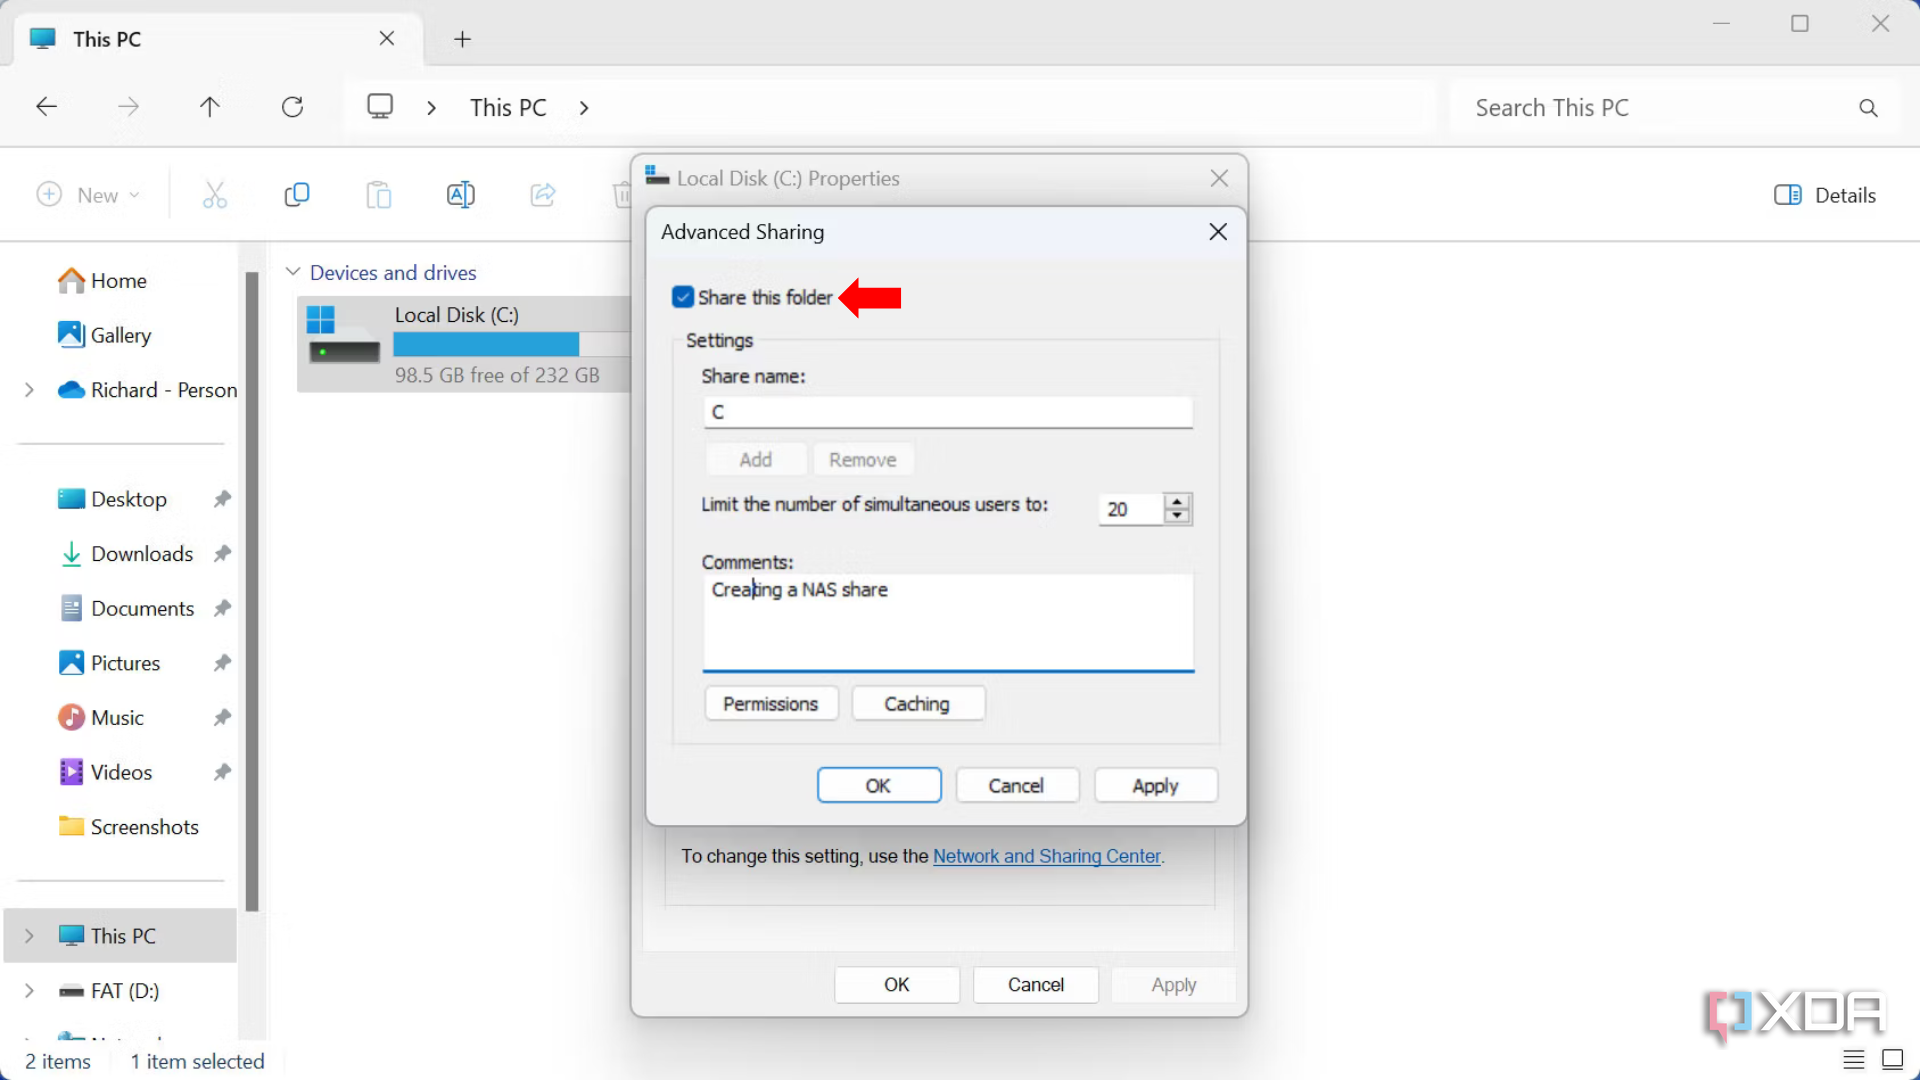
Task: Select the Cut tool in the toolbar
Action: pyautogui.click(x=215, y=194)
